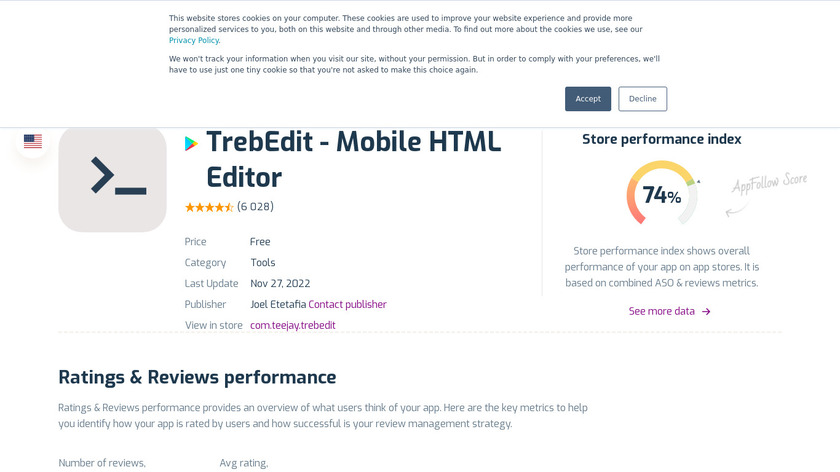Click the Google Play store icon
The height and width of the screenshot is (472, 840).
(x=191, y=144)
